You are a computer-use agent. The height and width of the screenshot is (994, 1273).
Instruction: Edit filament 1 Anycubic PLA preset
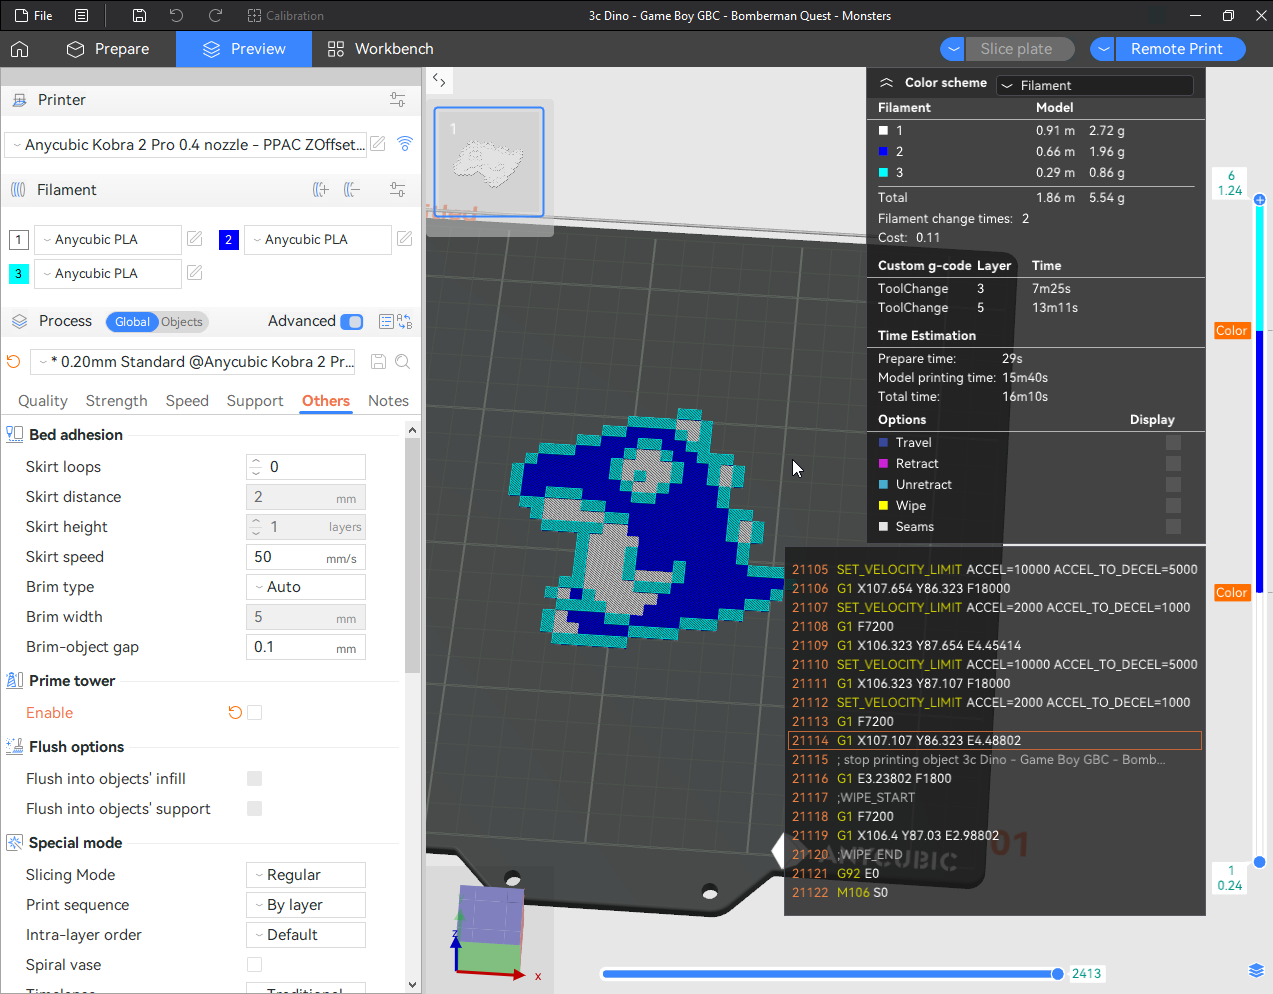[x=195, y=239]
